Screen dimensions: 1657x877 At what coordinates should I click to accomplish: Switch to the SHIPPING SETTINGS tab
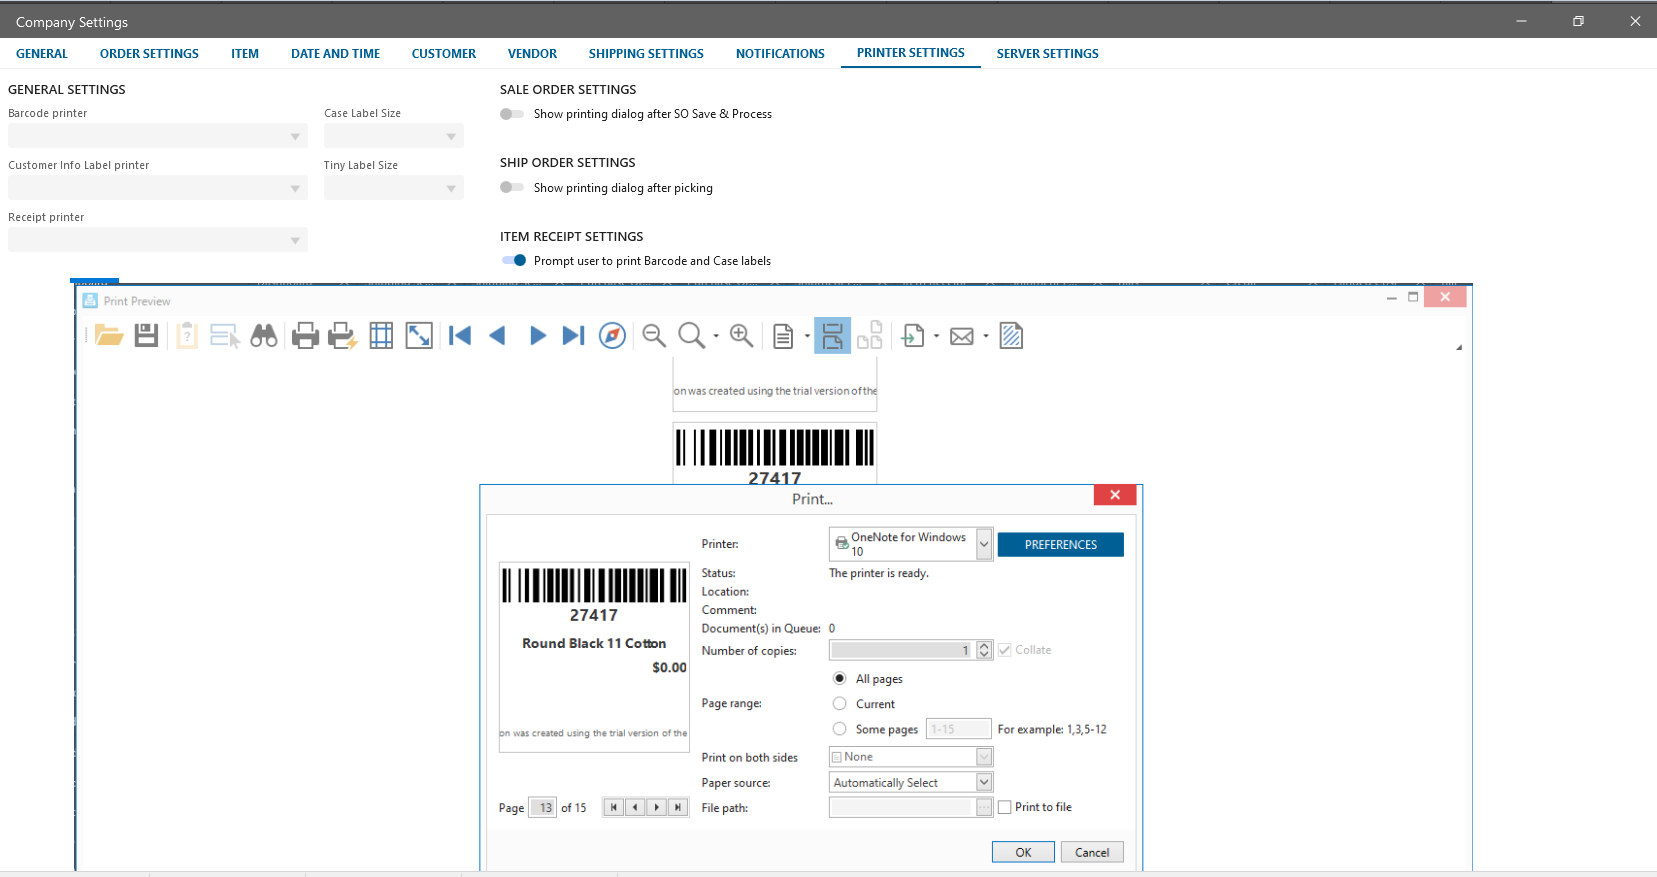click(646, 54)
